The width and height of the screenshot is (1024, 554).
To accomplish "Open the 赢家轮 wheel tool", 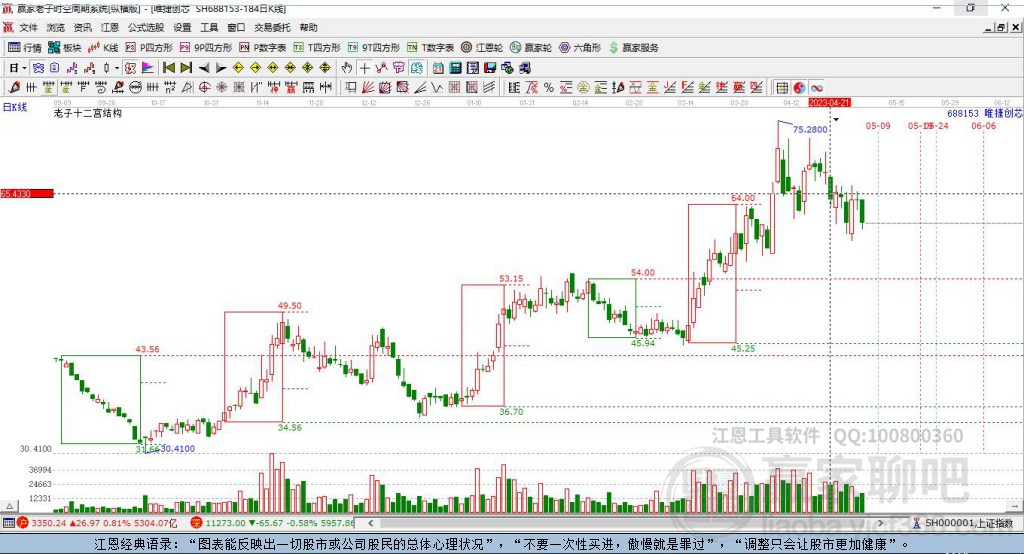I will coord(531,48).
